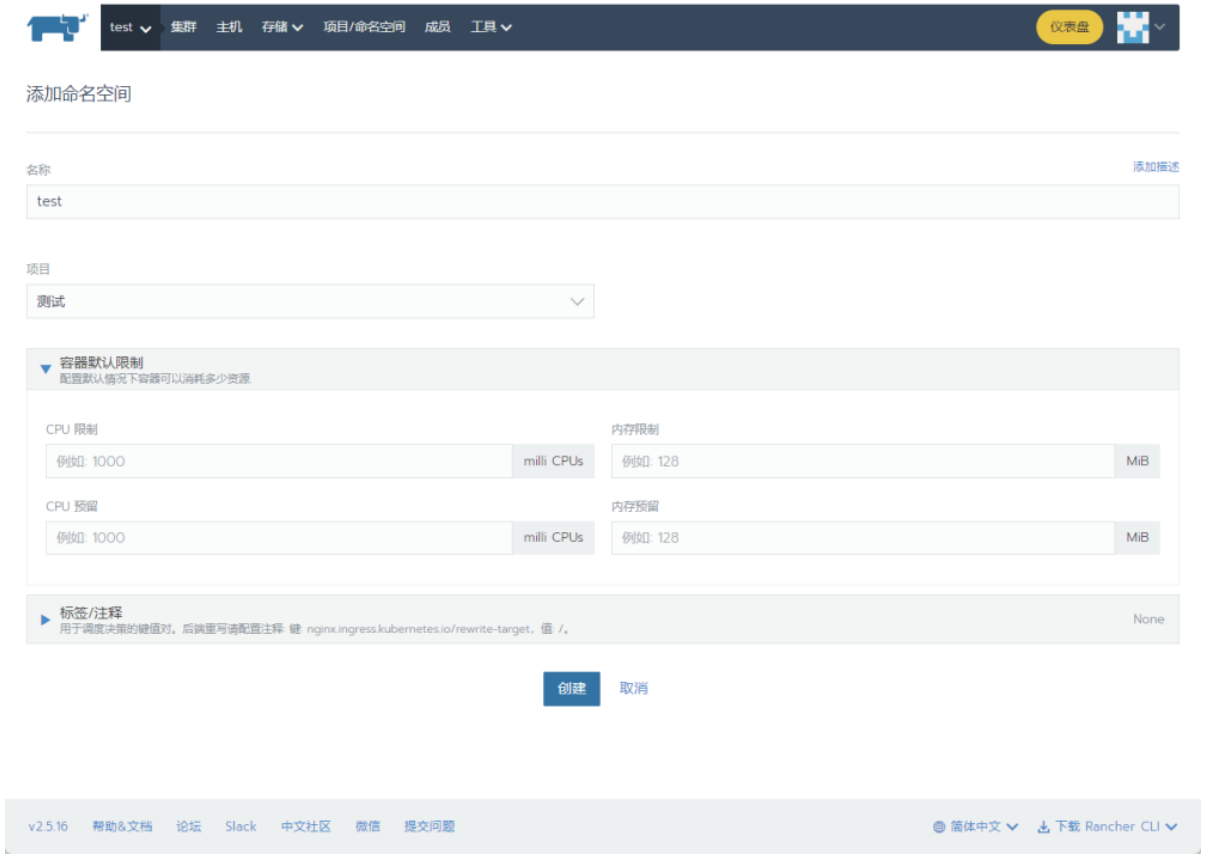Navigate to the 成员 page

(x=437, y=28)
